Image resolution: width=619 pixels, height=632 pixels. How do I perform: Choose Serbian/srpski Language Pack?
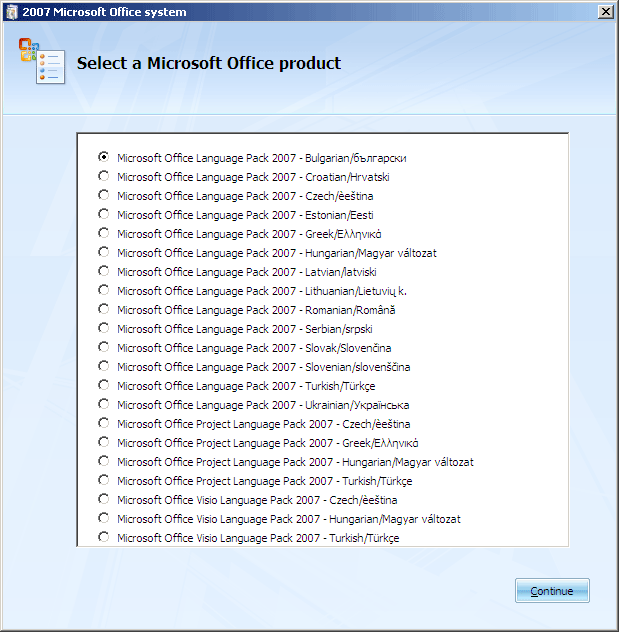point(104,328)
